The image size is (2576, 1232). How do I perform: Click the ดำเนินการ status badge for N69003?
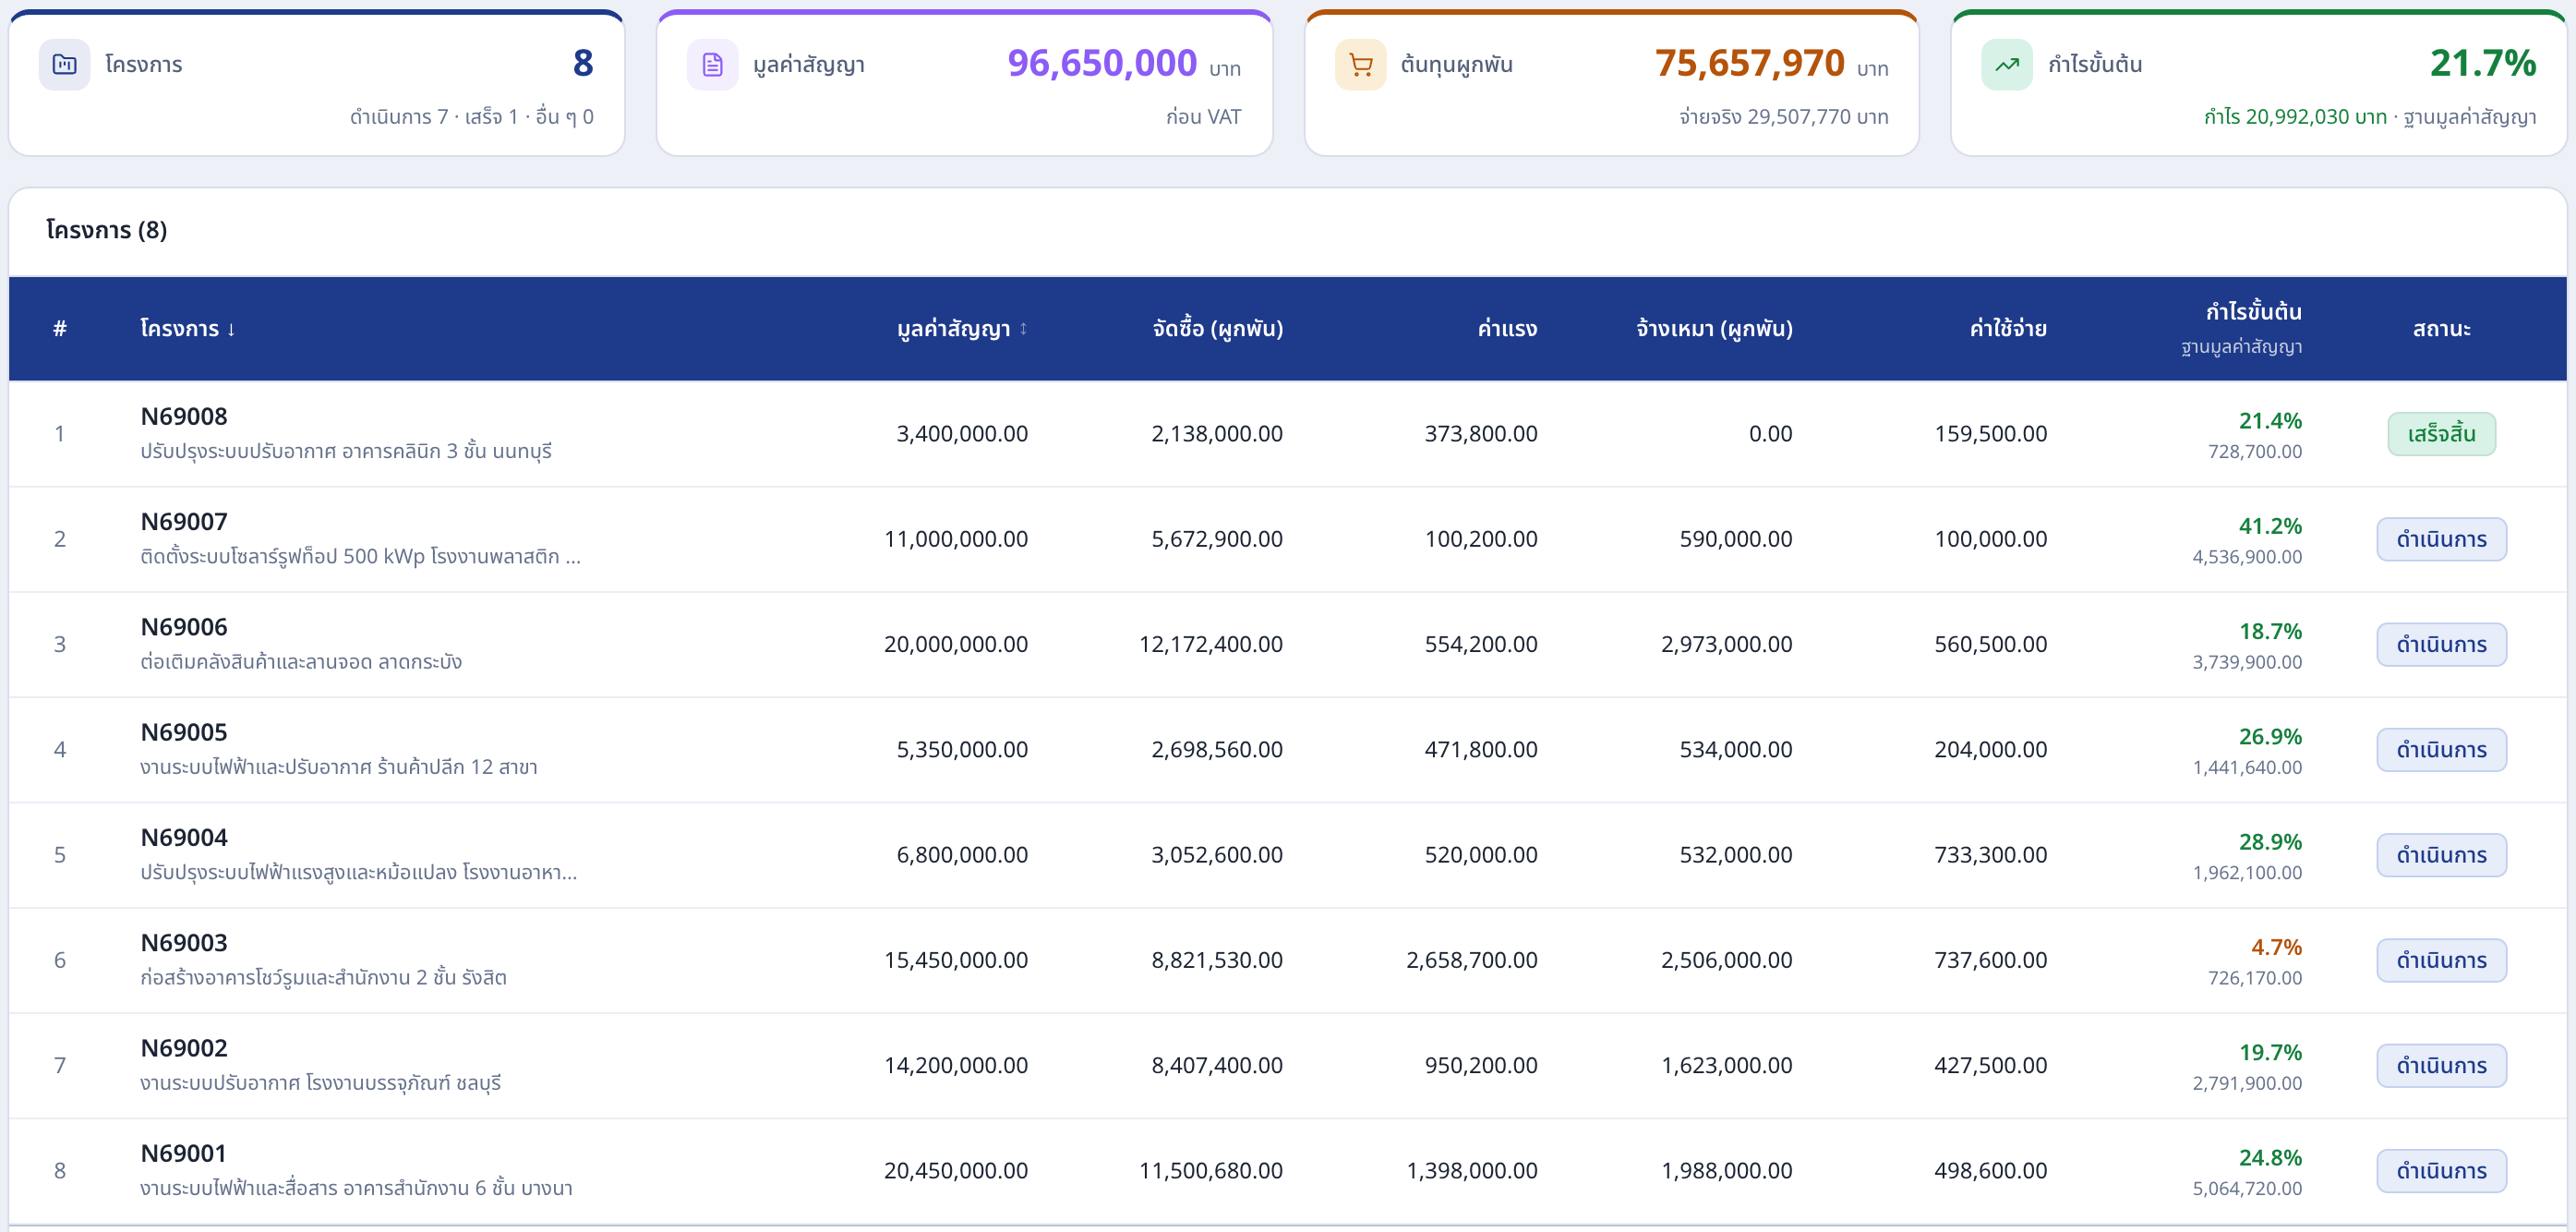pos(2441,960)
